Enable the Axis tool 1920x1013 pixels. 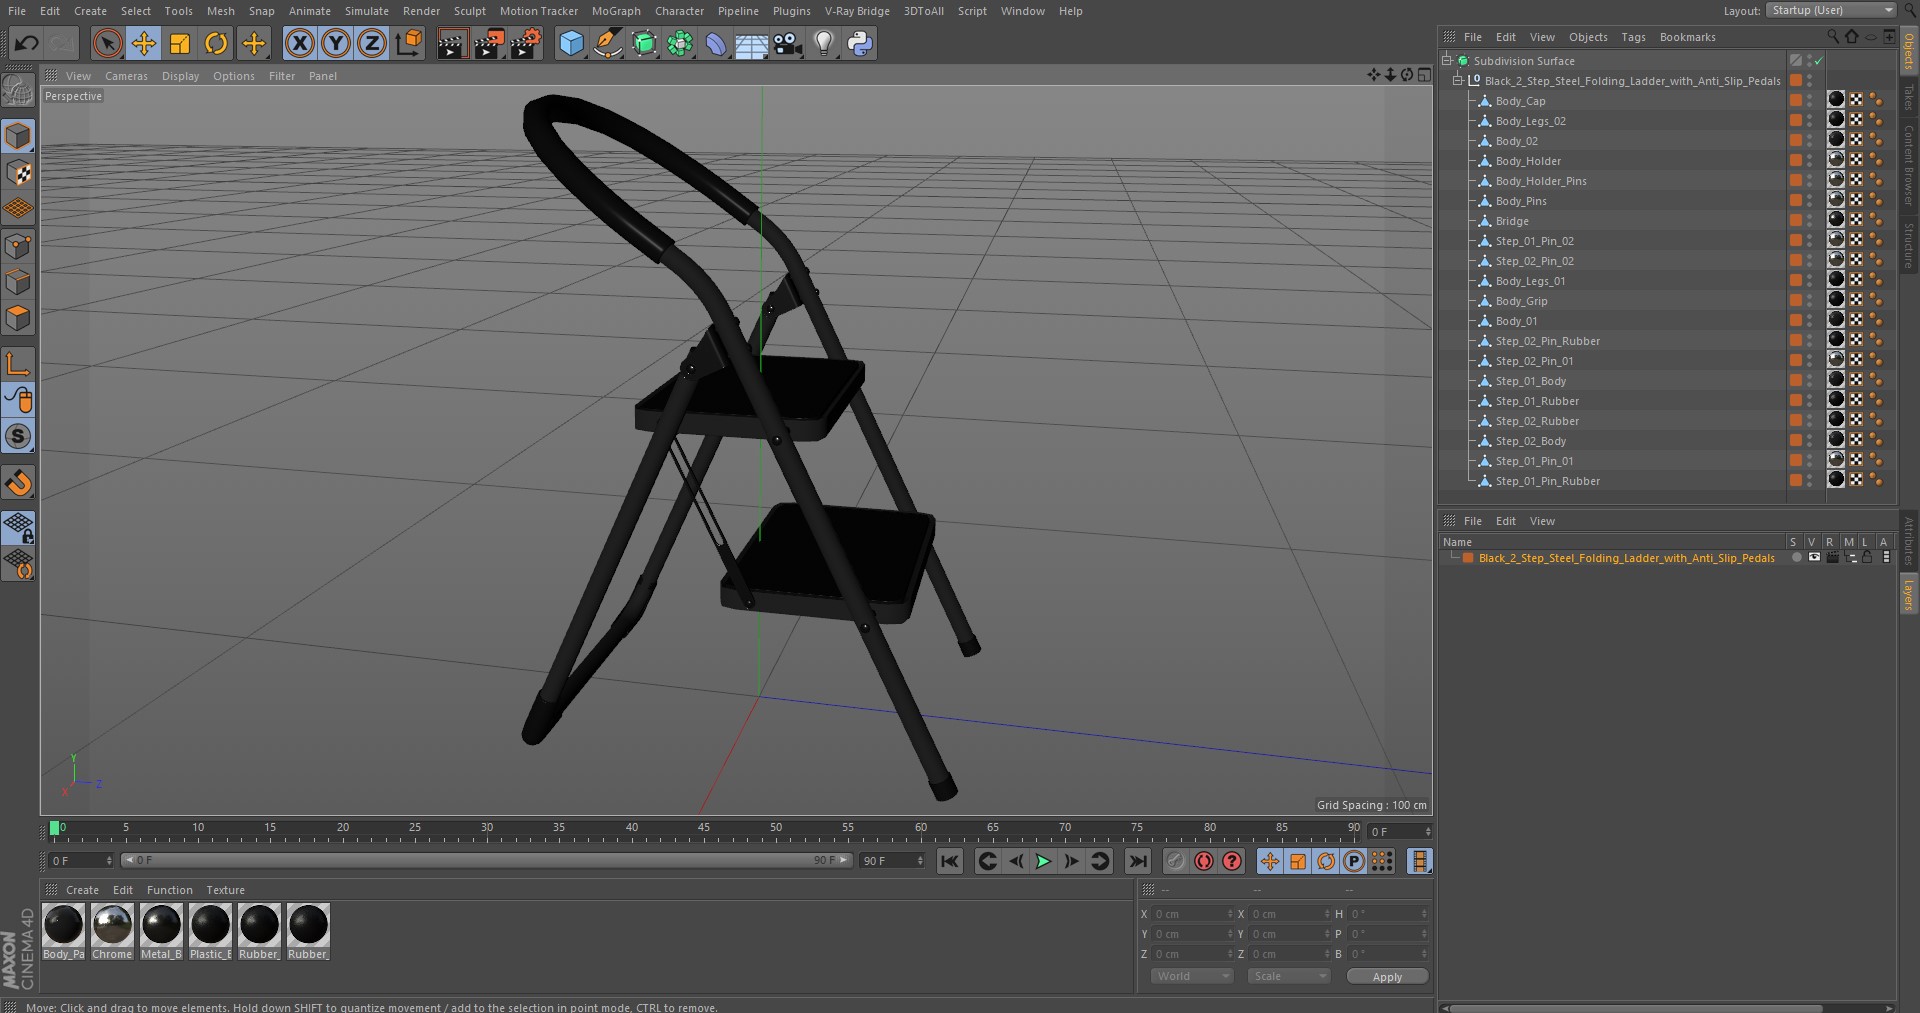tap(18, 363)
